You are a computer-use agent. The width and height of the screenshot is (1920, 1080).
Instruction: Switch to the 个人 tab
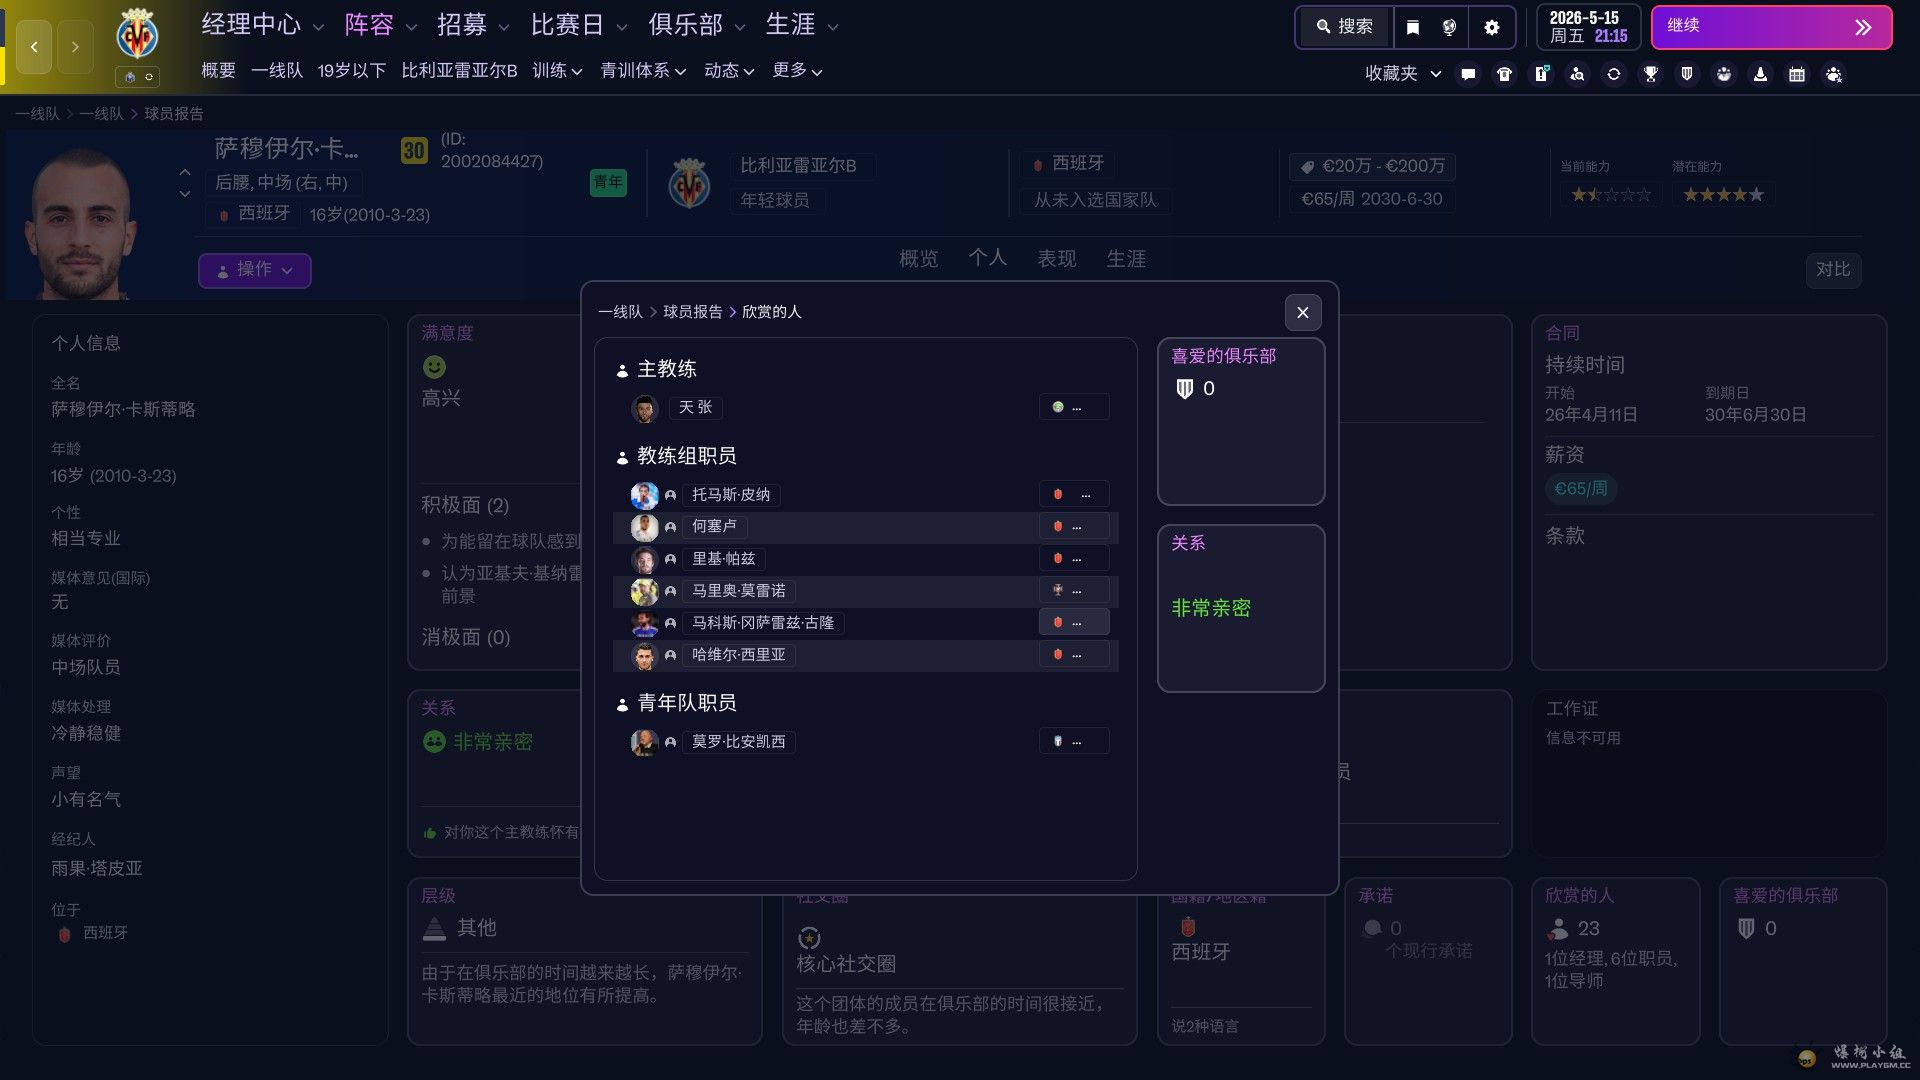(x=987, y=258)
